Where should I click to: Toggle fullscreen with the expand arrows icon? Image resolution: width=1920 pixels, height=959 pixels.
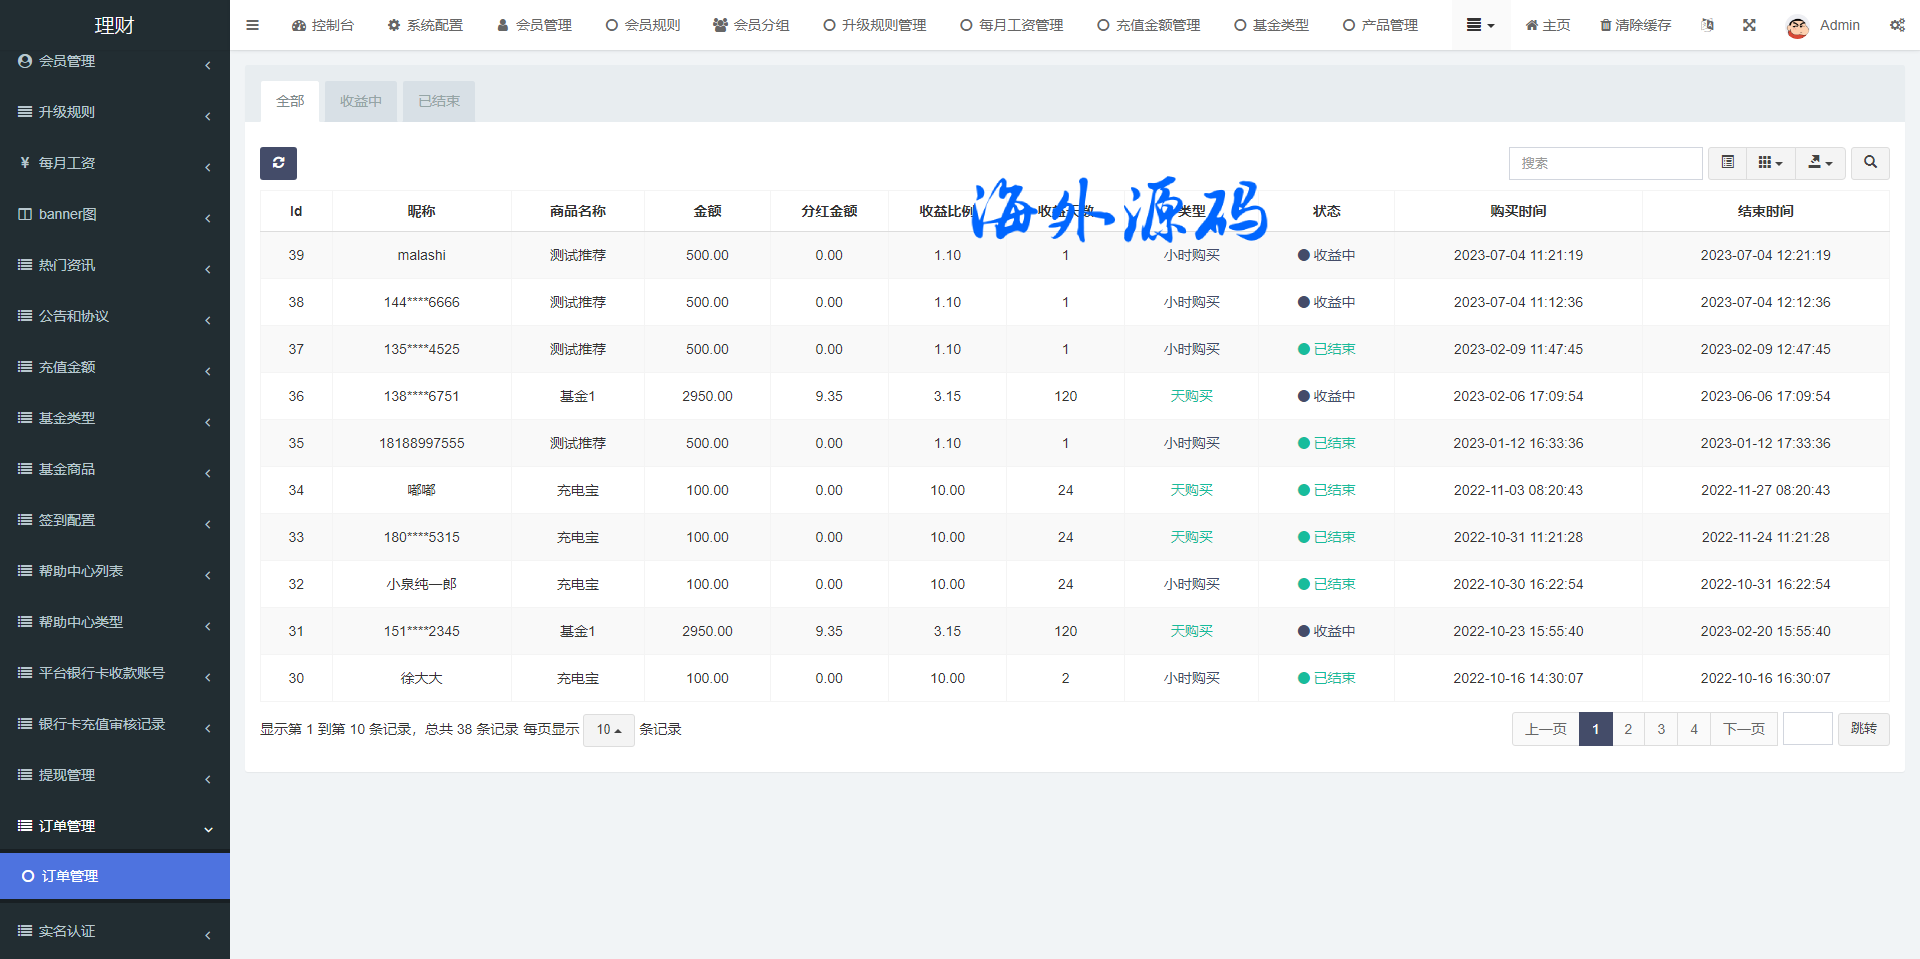(x=1749, y=25)
